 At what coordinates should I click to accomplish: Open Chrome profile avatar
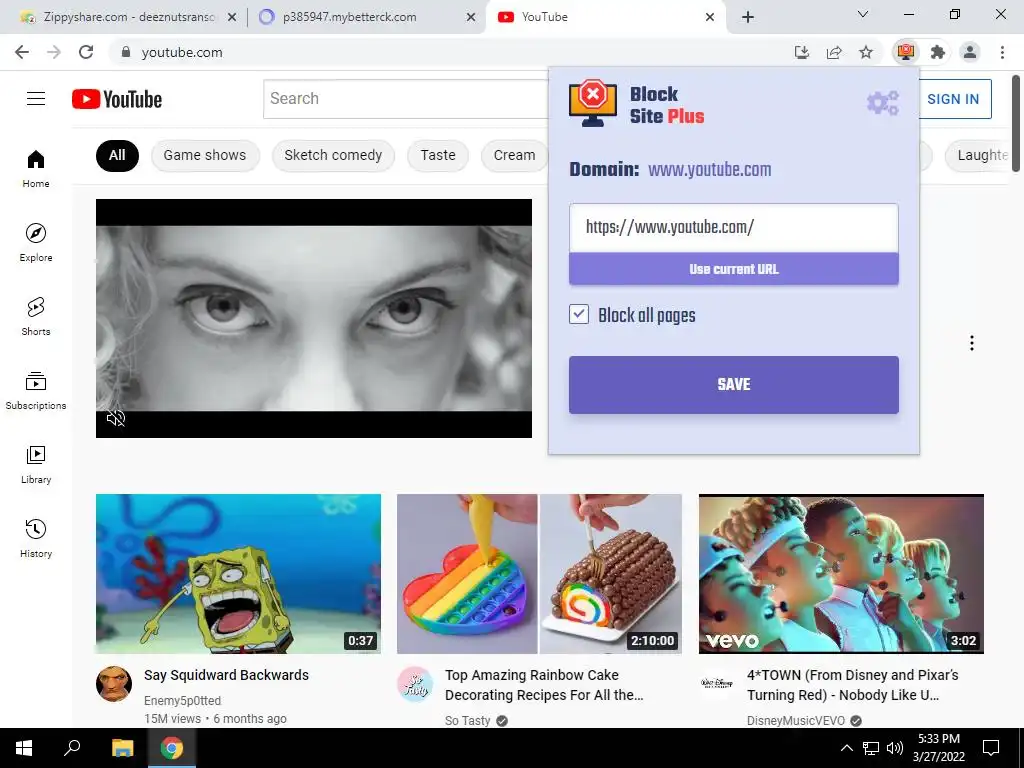point(970,52)
